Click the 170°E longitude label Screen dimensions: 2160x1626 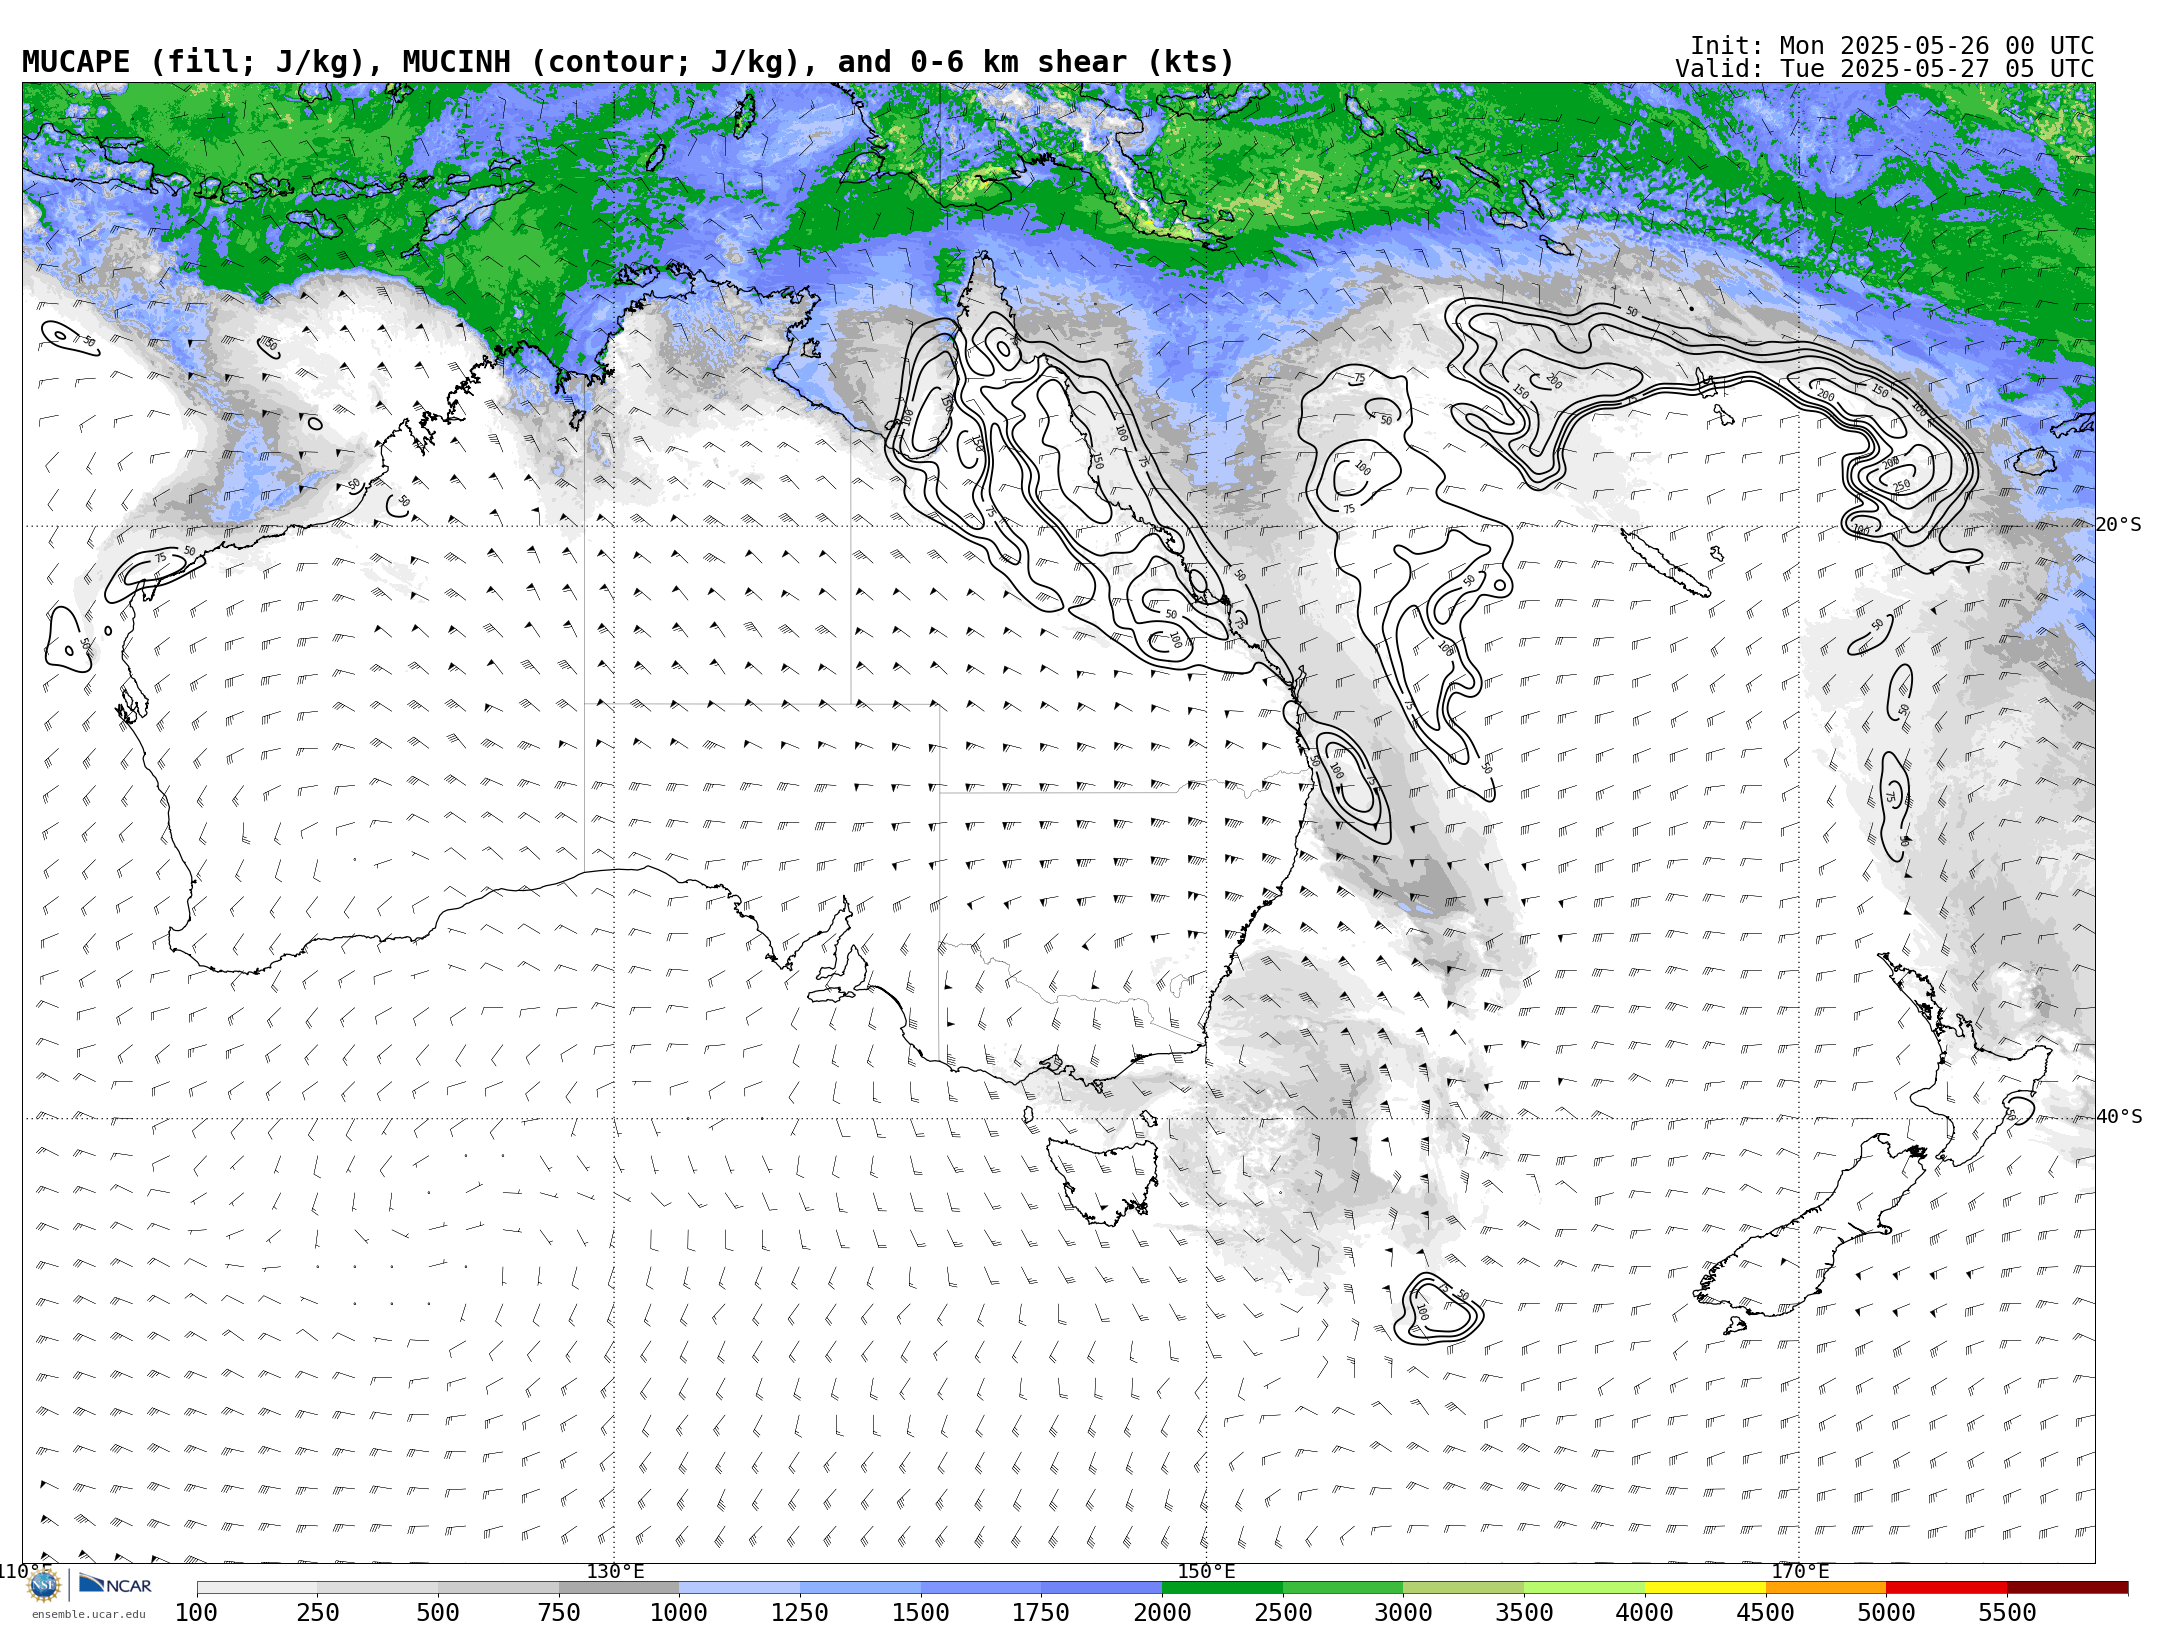1800,1571
